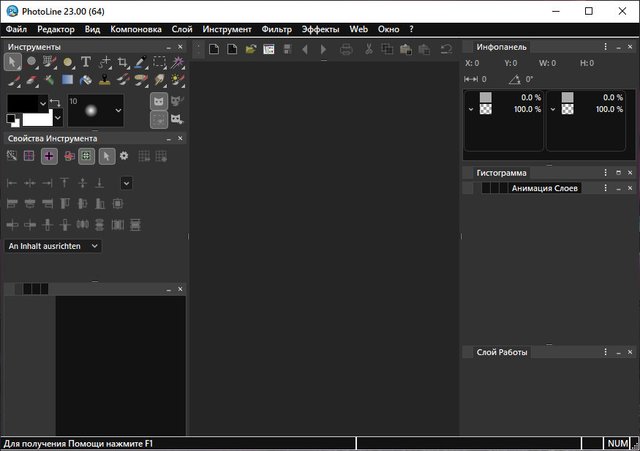The height and width of the screenshot is (451, 640).
Task: Pick the Magic Wand tool
Action: (x=177, y=62)
